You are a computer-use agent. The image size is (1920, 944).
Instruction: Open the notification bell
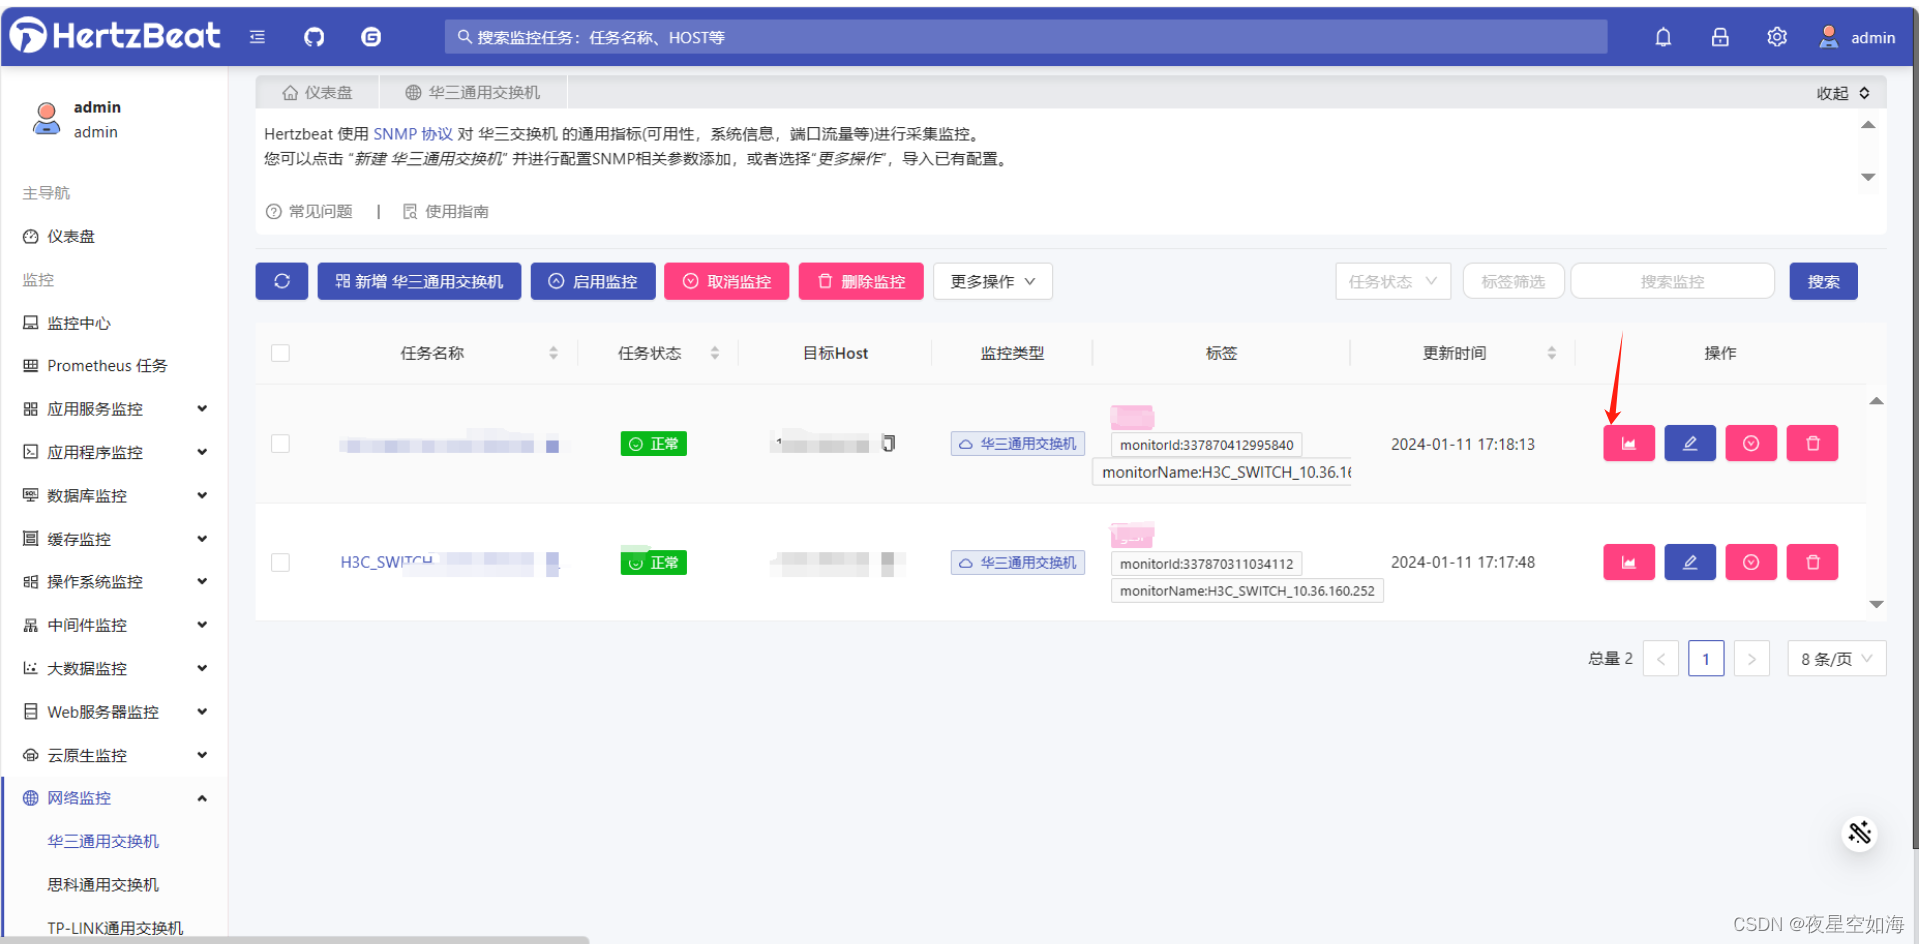point(1663,36)
